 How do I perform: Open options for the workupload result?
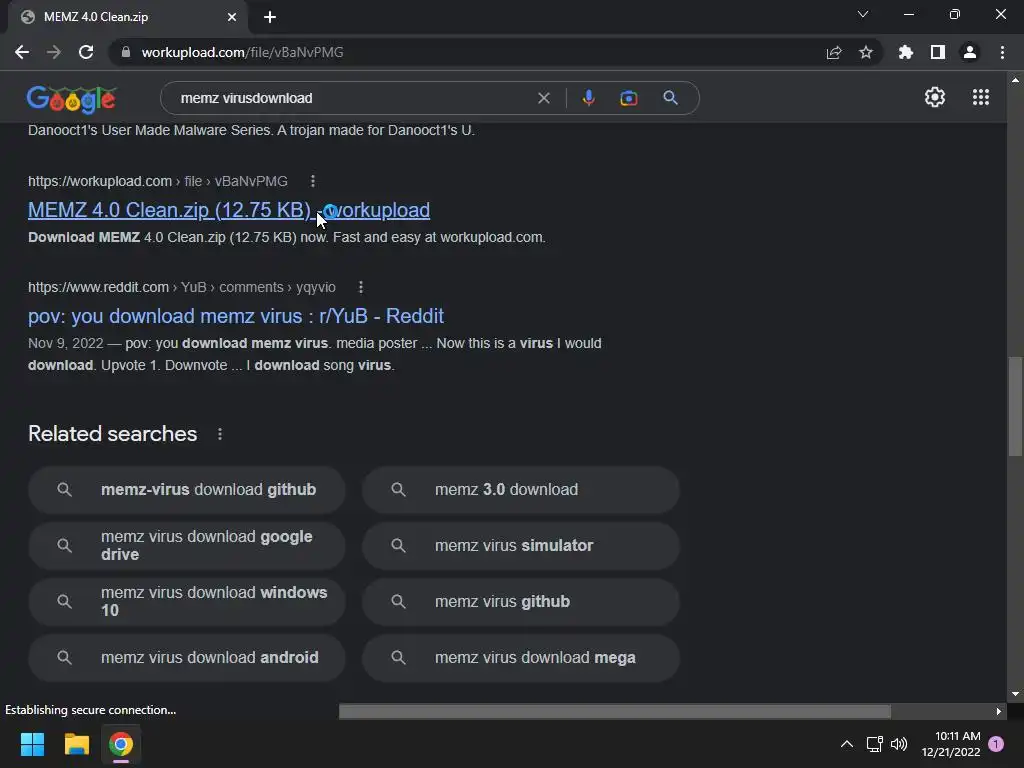pyautogui.click(x=313, y=181)
